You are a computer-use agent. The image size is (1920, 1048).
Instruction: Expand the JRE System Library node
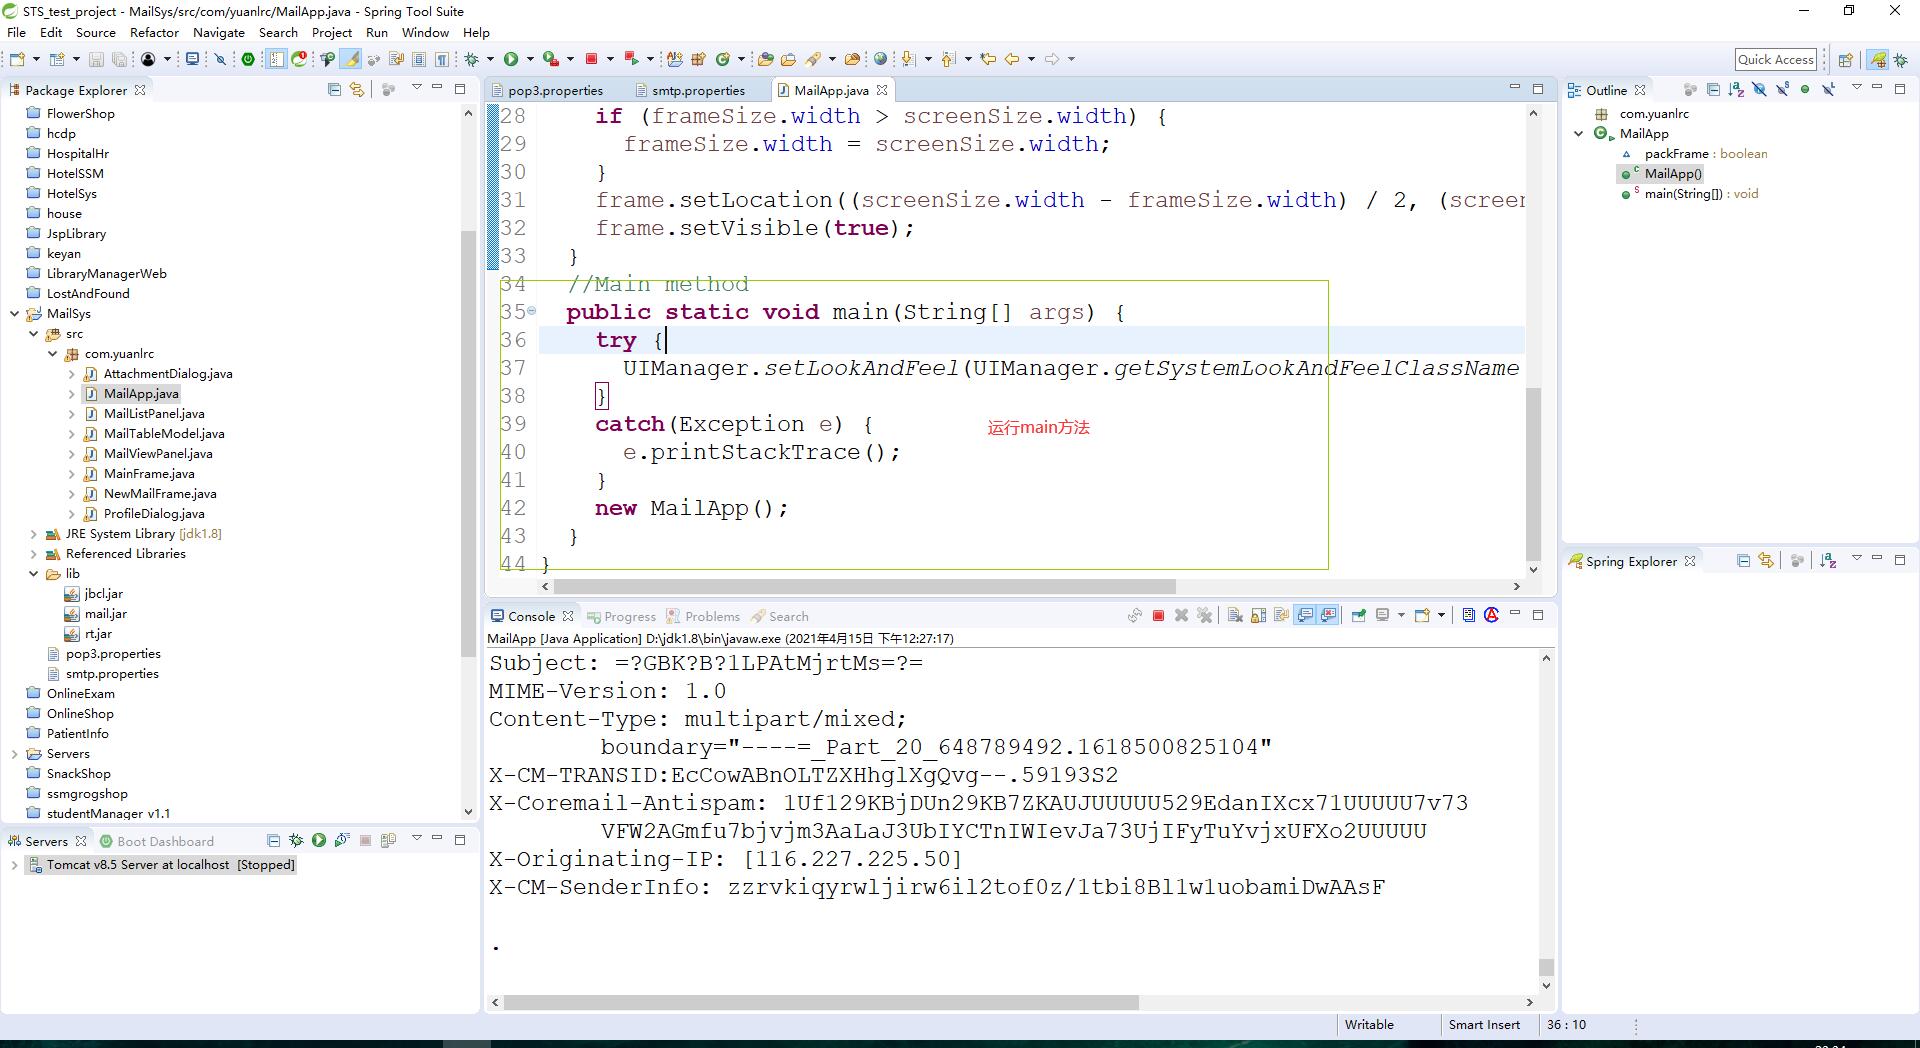pos(34,534)
